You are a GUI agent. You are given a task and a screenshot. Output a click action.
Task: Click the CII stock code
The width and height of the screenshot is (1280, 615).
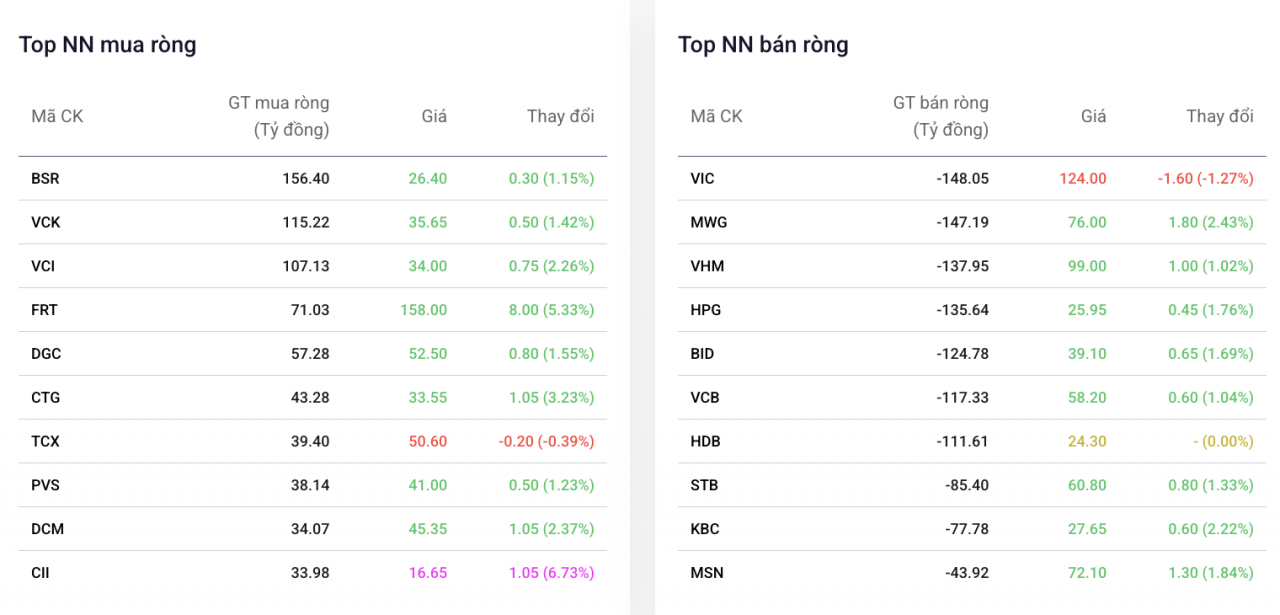point(40,573)
